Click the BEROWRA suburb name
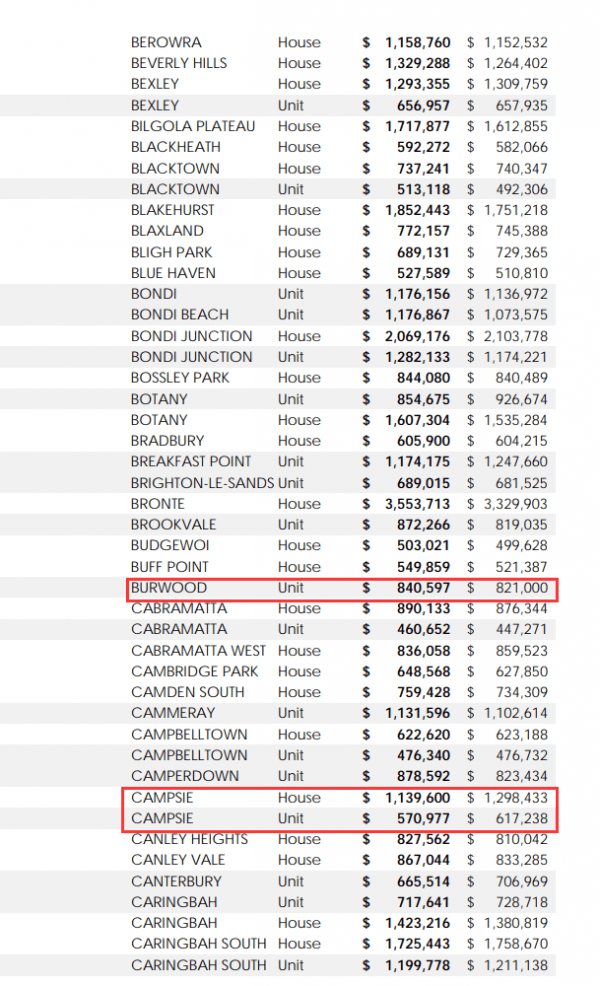This screenshot has height=986, width=600. click(166, 42)
